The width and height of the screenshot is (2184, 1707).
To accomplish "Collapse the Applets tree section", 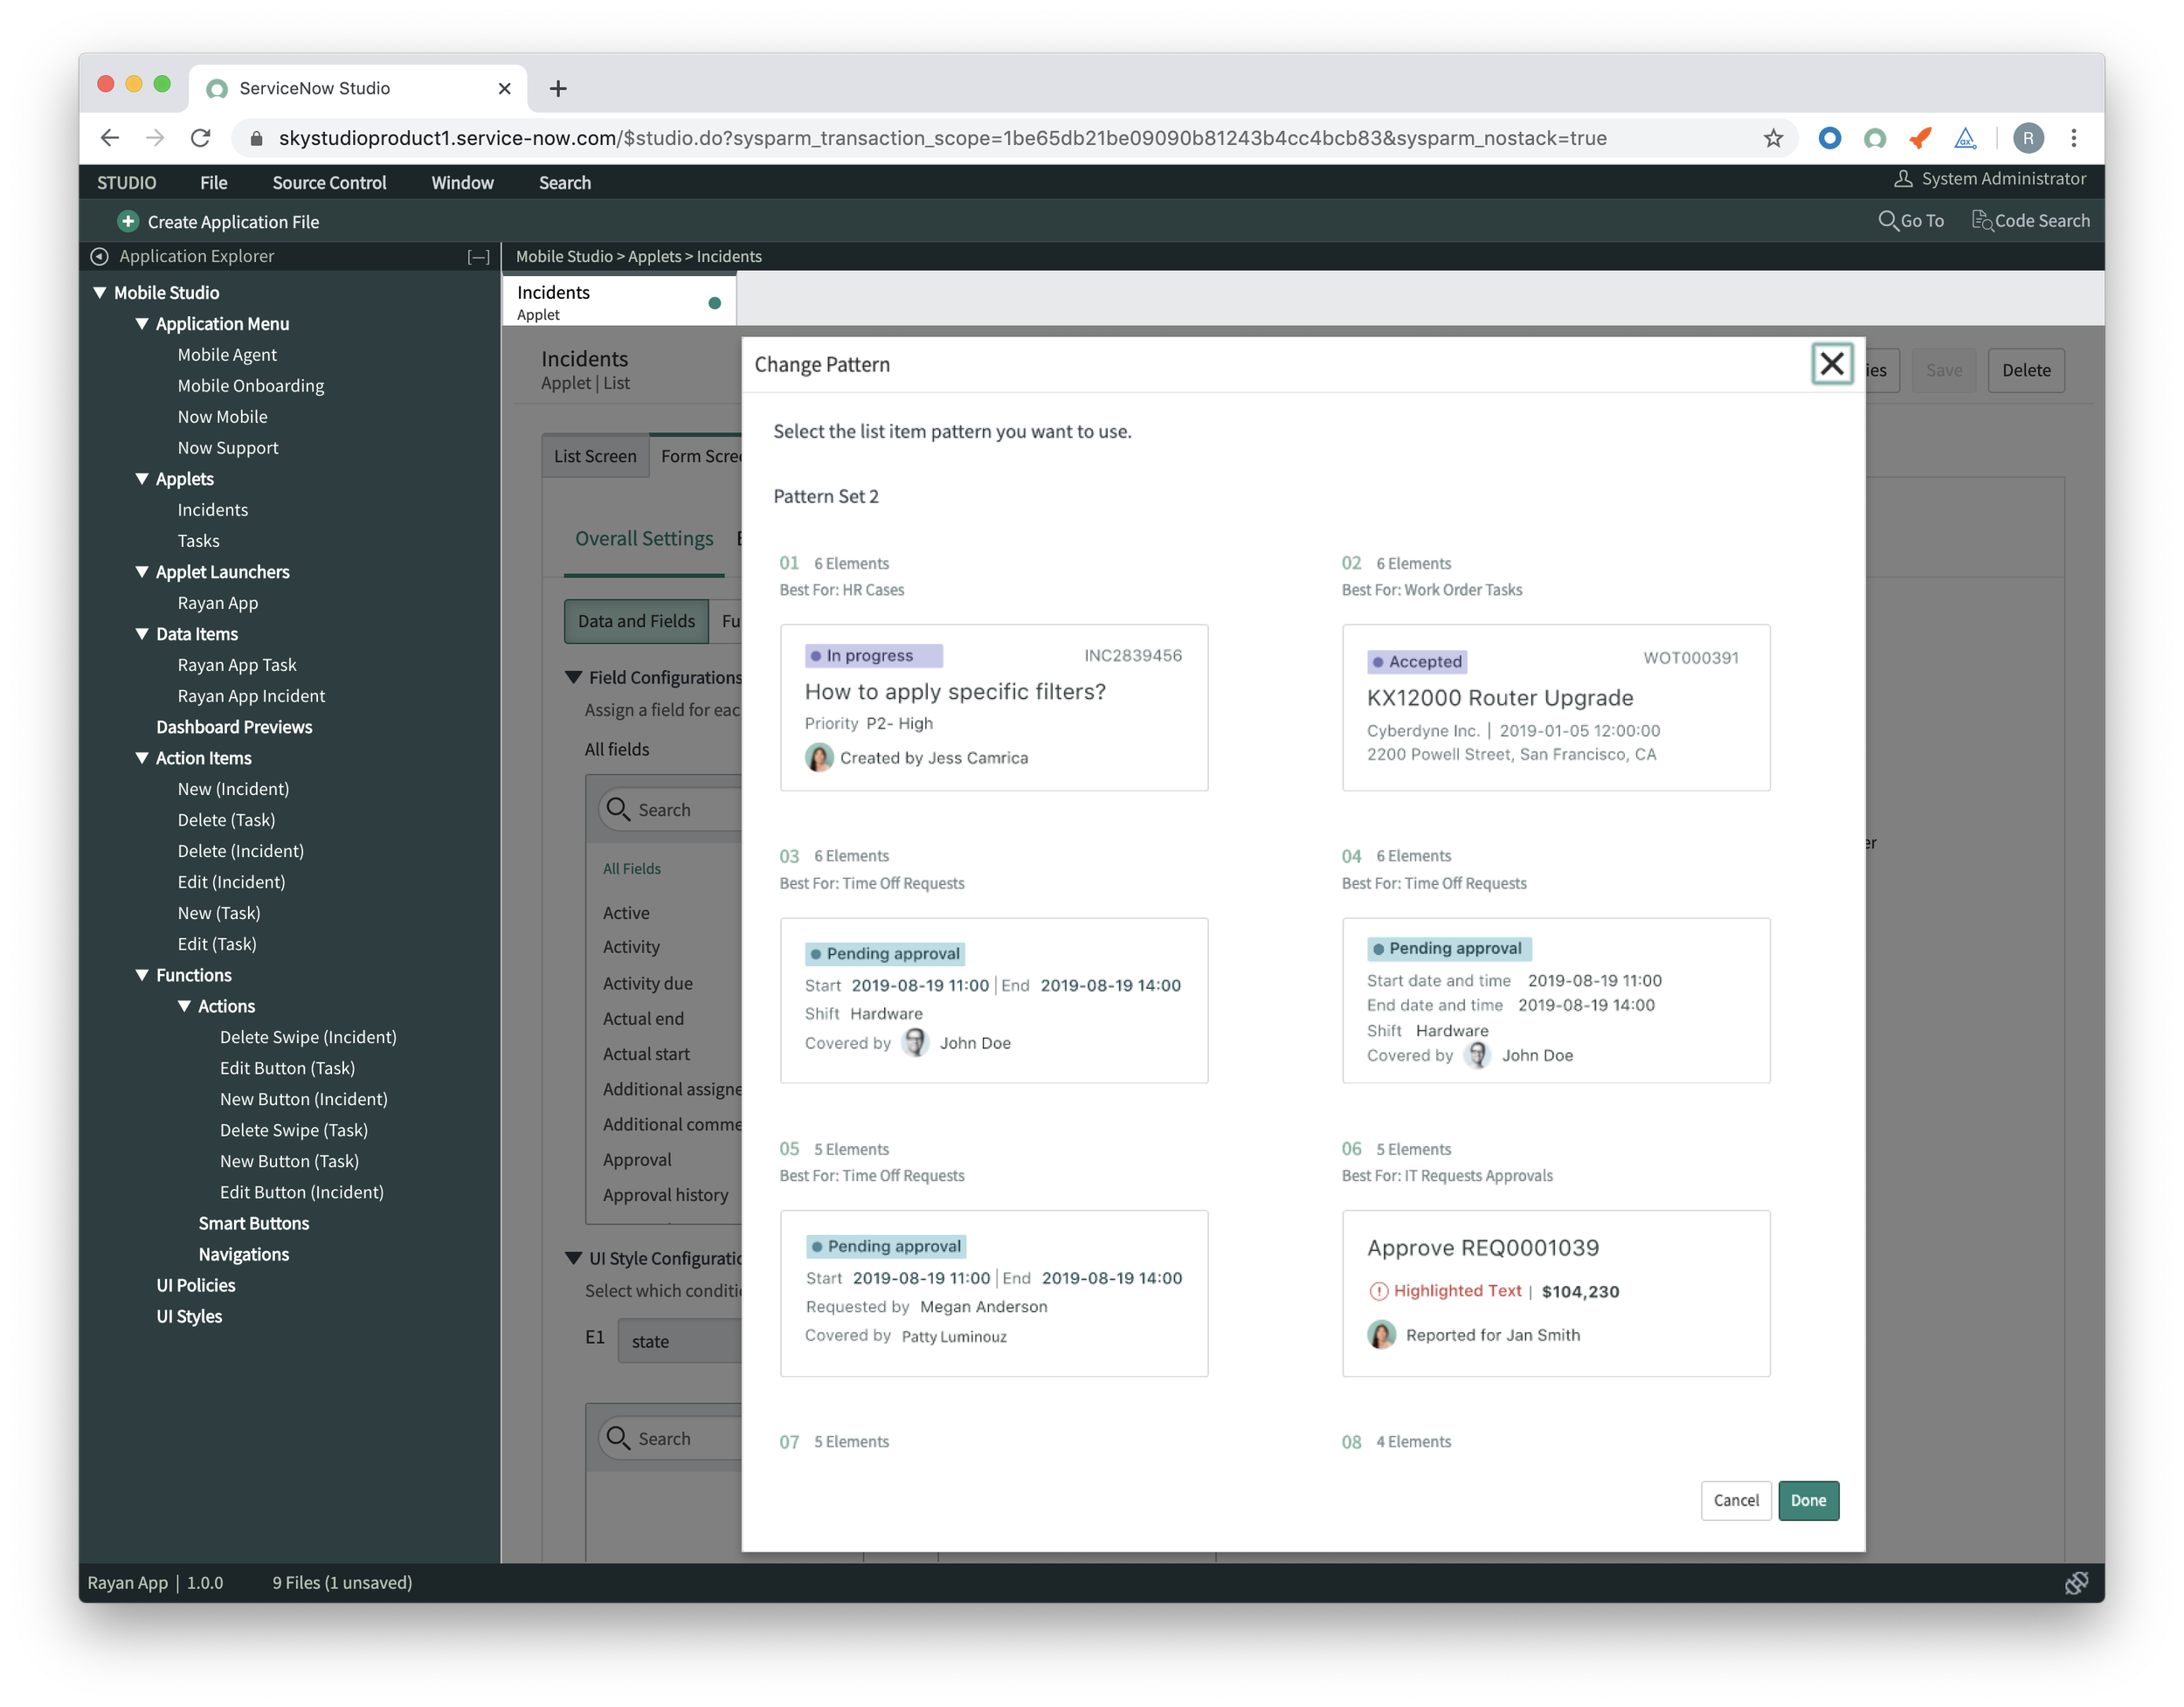I will [142, 479].
